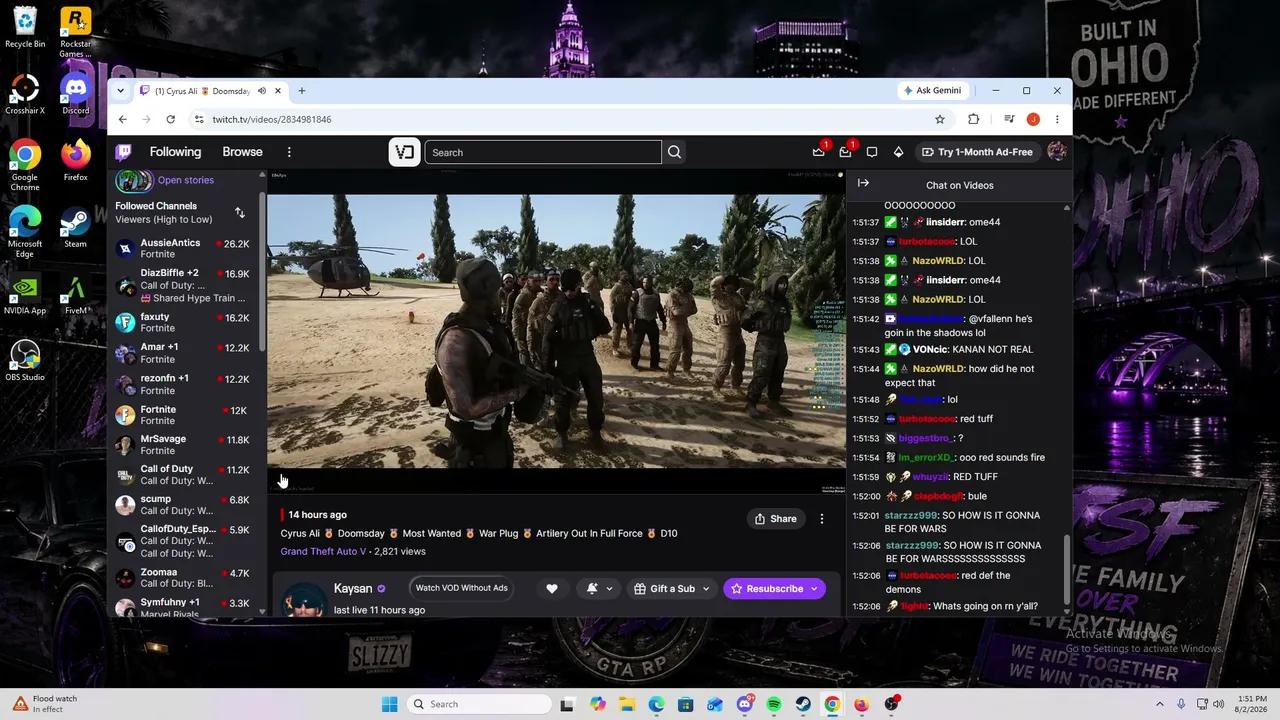Open File Explorer from the taskbar
1280x720 pixels.
(627, 704)
